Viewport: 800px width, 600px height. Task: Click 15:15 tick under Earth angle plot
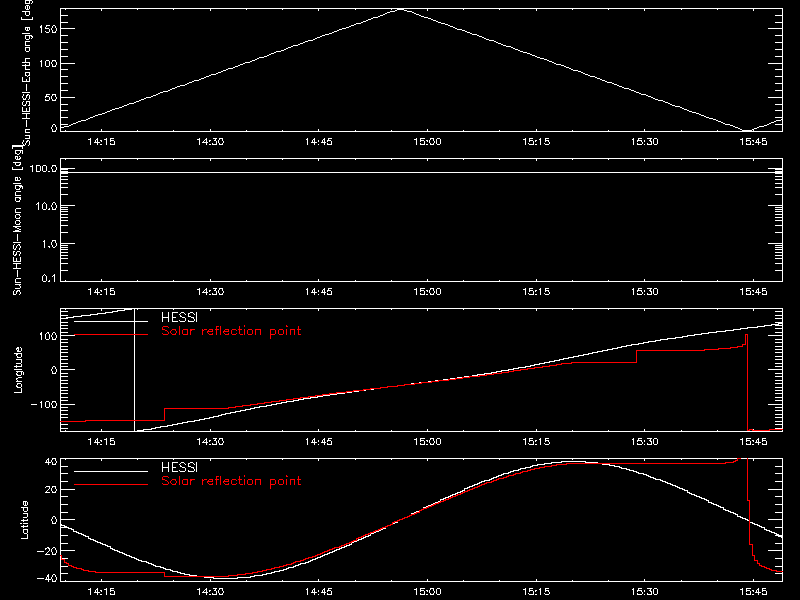point(536,142)
